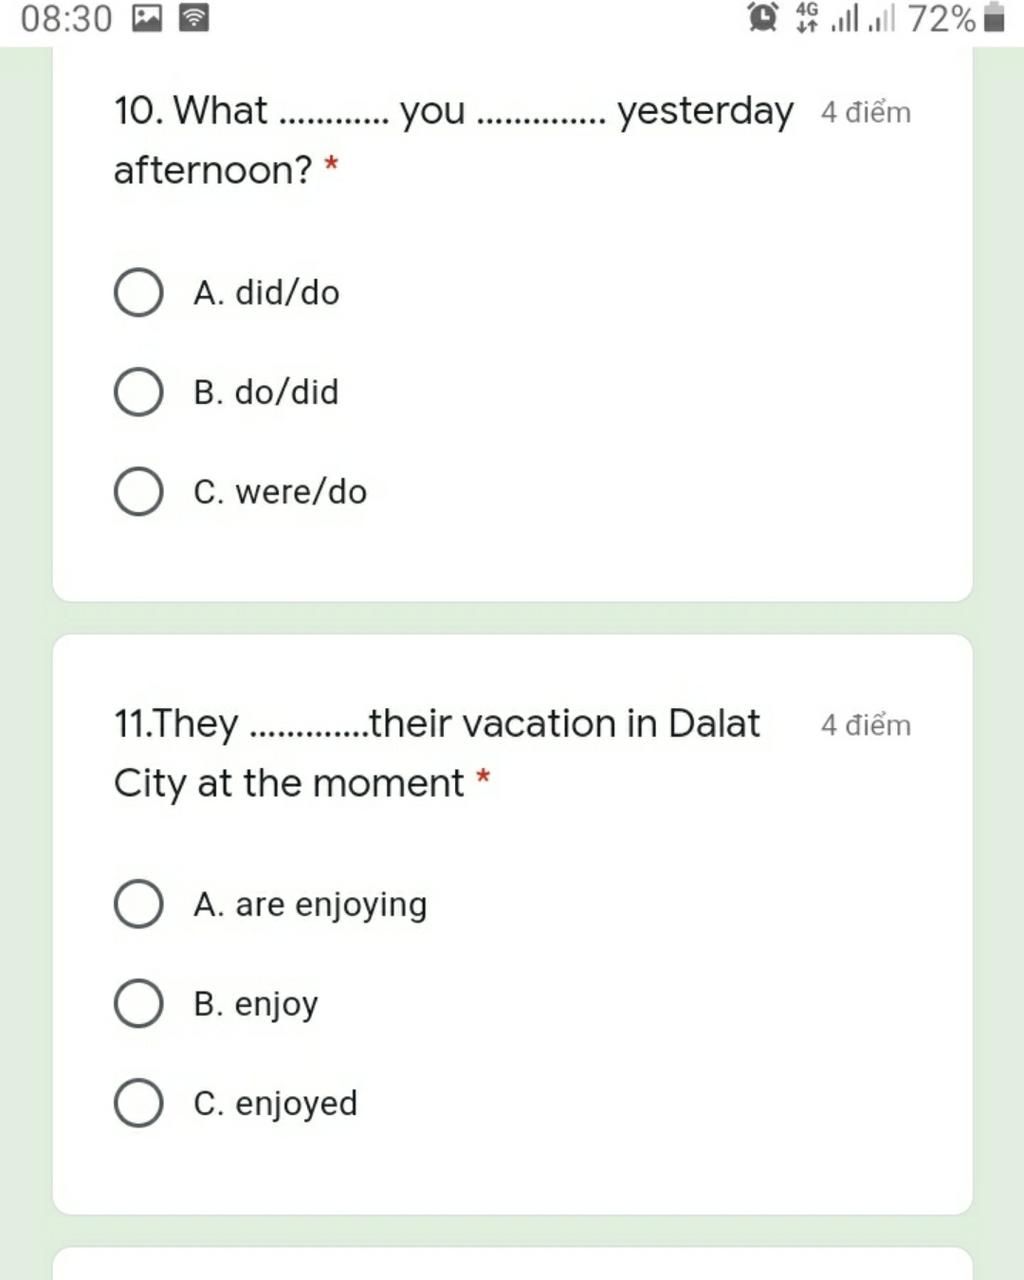Image resolution: width=1024 pixels, height=1280 pixels.
Task: Tap the alarm clock status icon
Action: (763, 17)
